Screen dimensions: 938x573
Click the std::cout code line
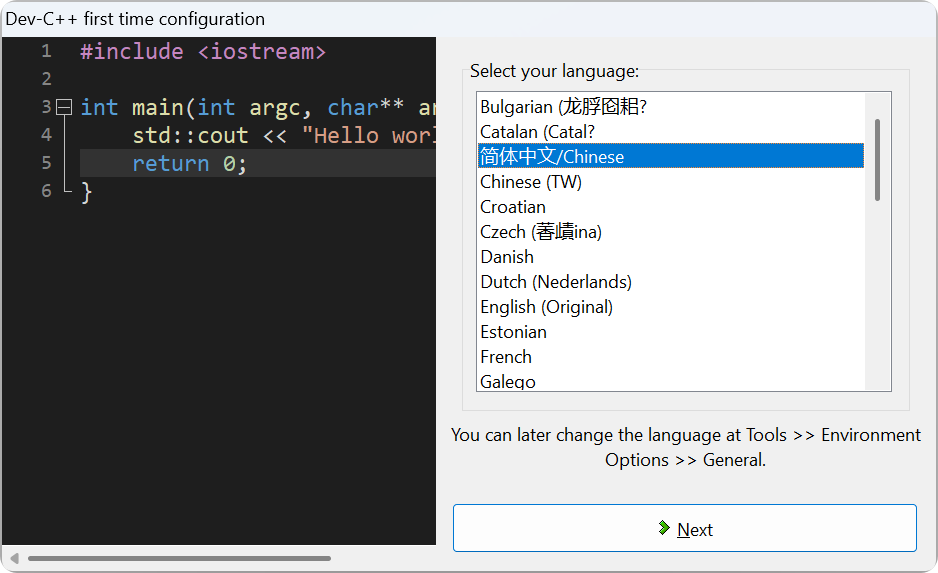click(x=284, y=136)
